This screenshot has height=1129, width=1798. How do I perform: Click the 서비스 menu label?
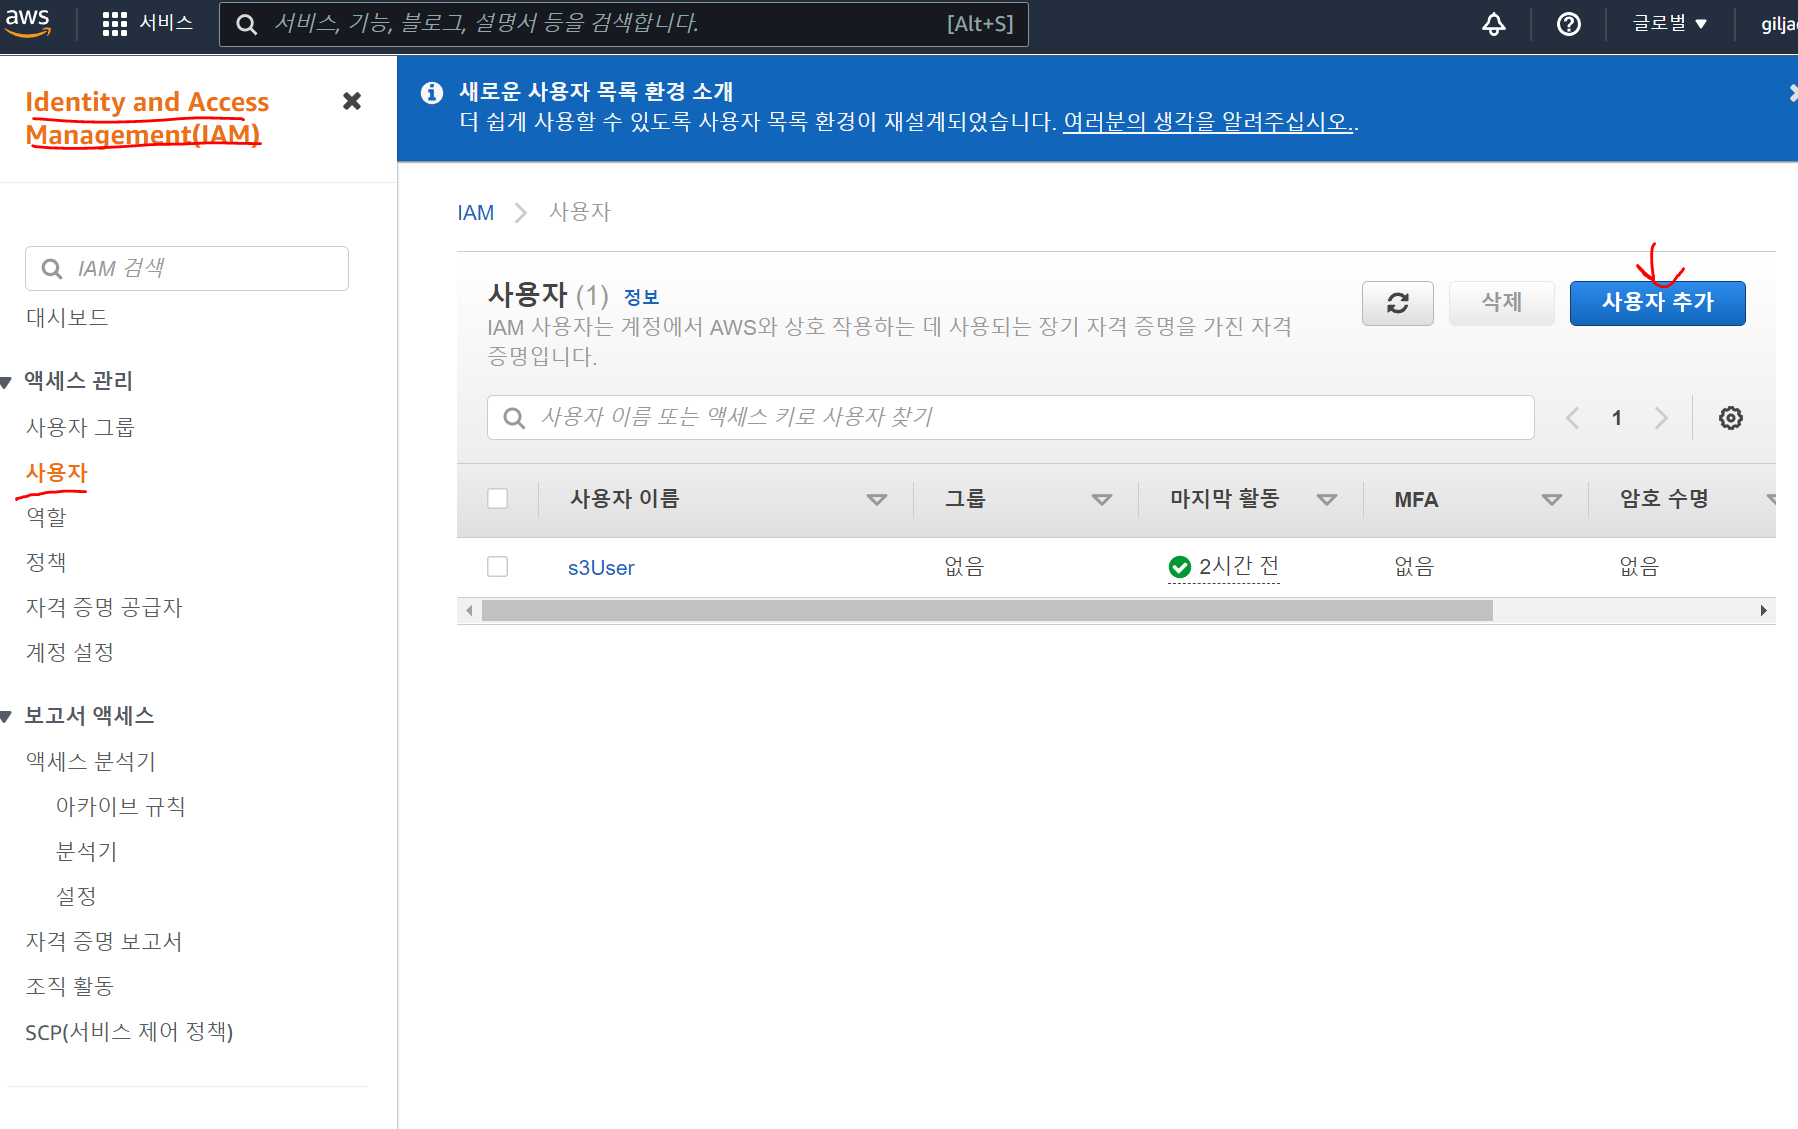tap(166, 23)
